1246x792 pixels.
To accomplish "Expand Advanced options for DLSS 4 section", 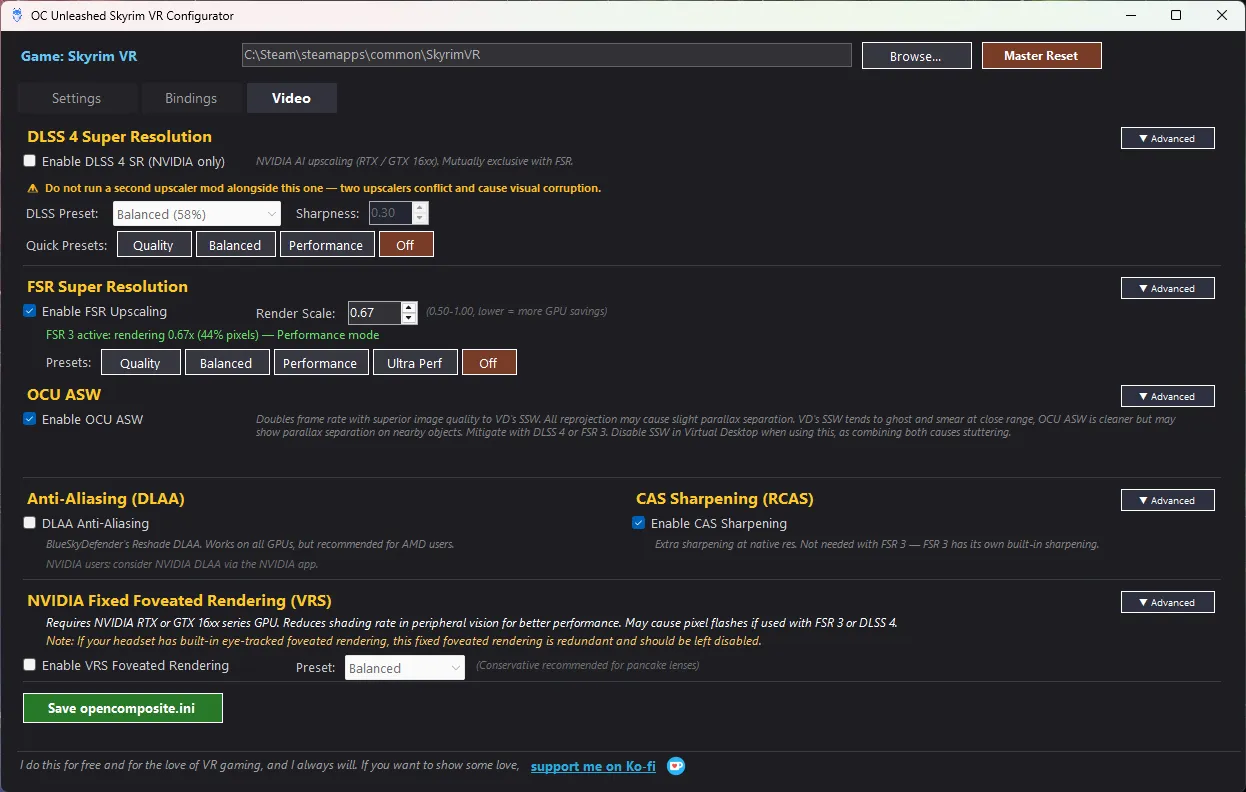I will coord(1167,138).
